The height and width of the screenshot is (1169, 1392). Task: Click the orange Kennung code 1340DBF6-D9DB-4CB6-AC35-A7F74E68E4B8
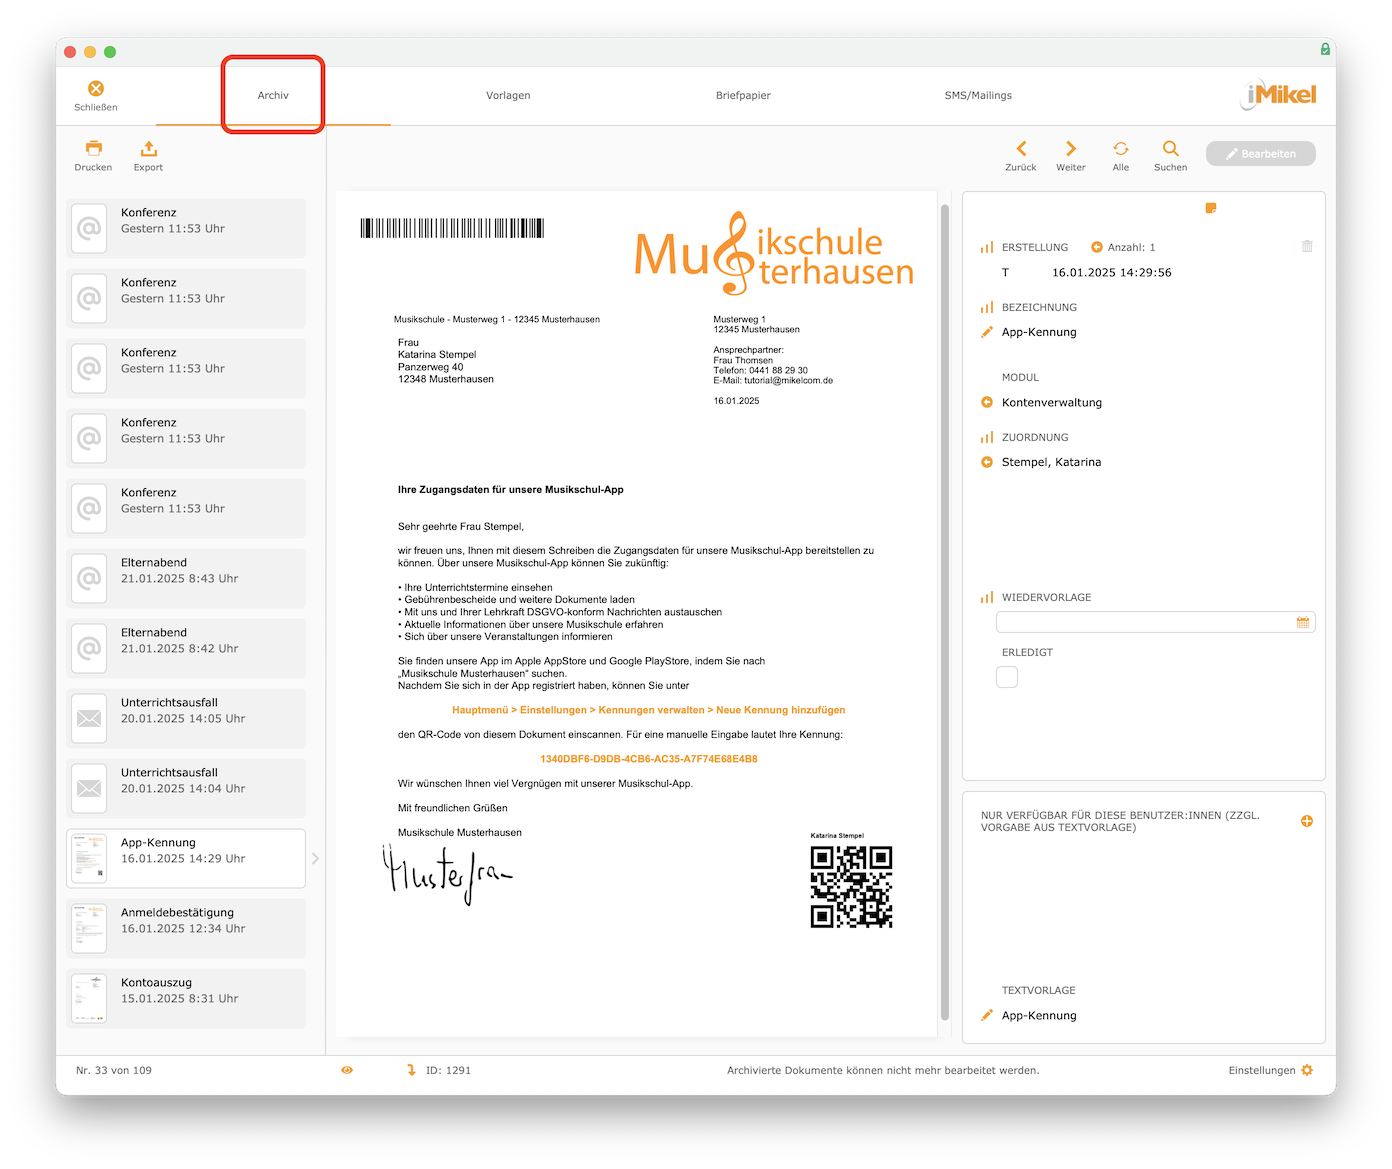tap(649, 759)
